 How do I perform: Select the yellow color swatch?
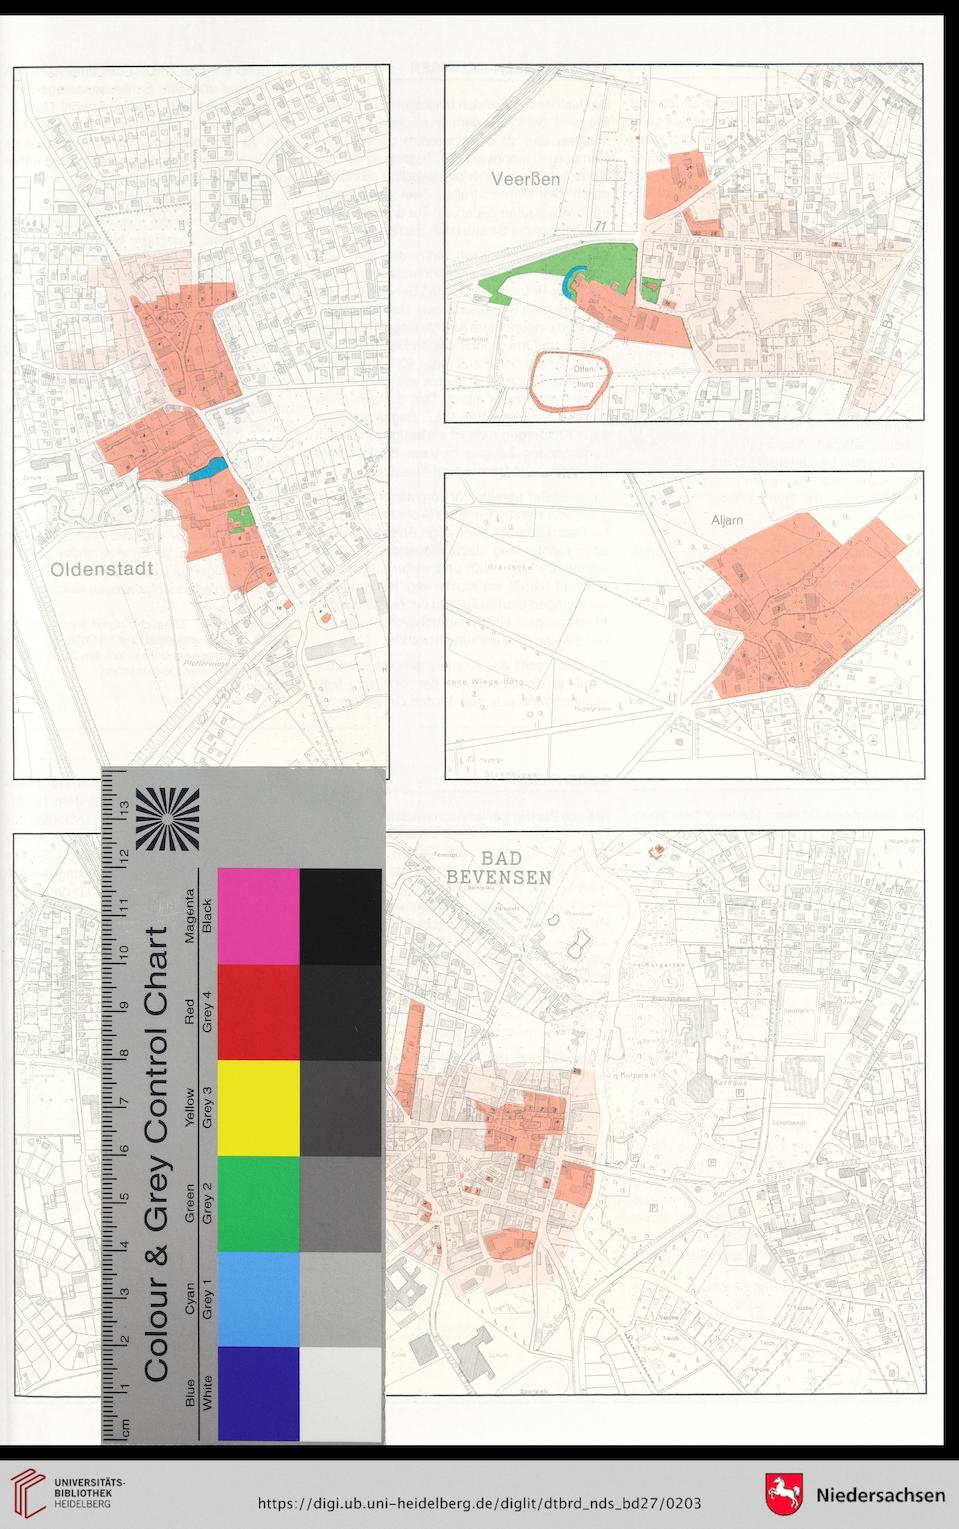[259, 1108]
